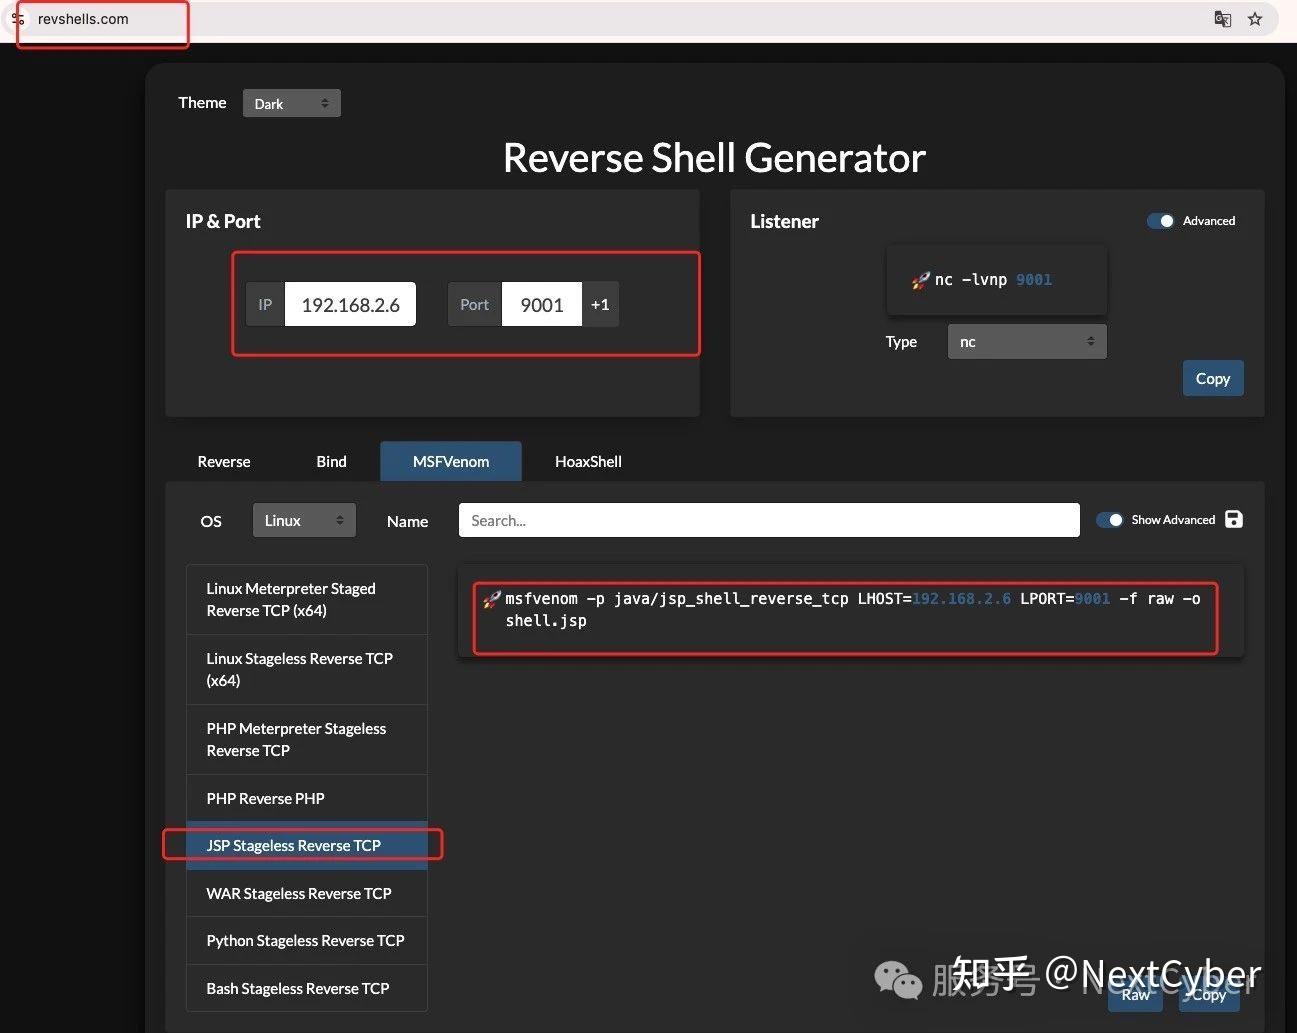The height and width of the screenshot is (1033, 1297).
Task: Open the HoaxShell tab
Action: [x=588, y=461]
